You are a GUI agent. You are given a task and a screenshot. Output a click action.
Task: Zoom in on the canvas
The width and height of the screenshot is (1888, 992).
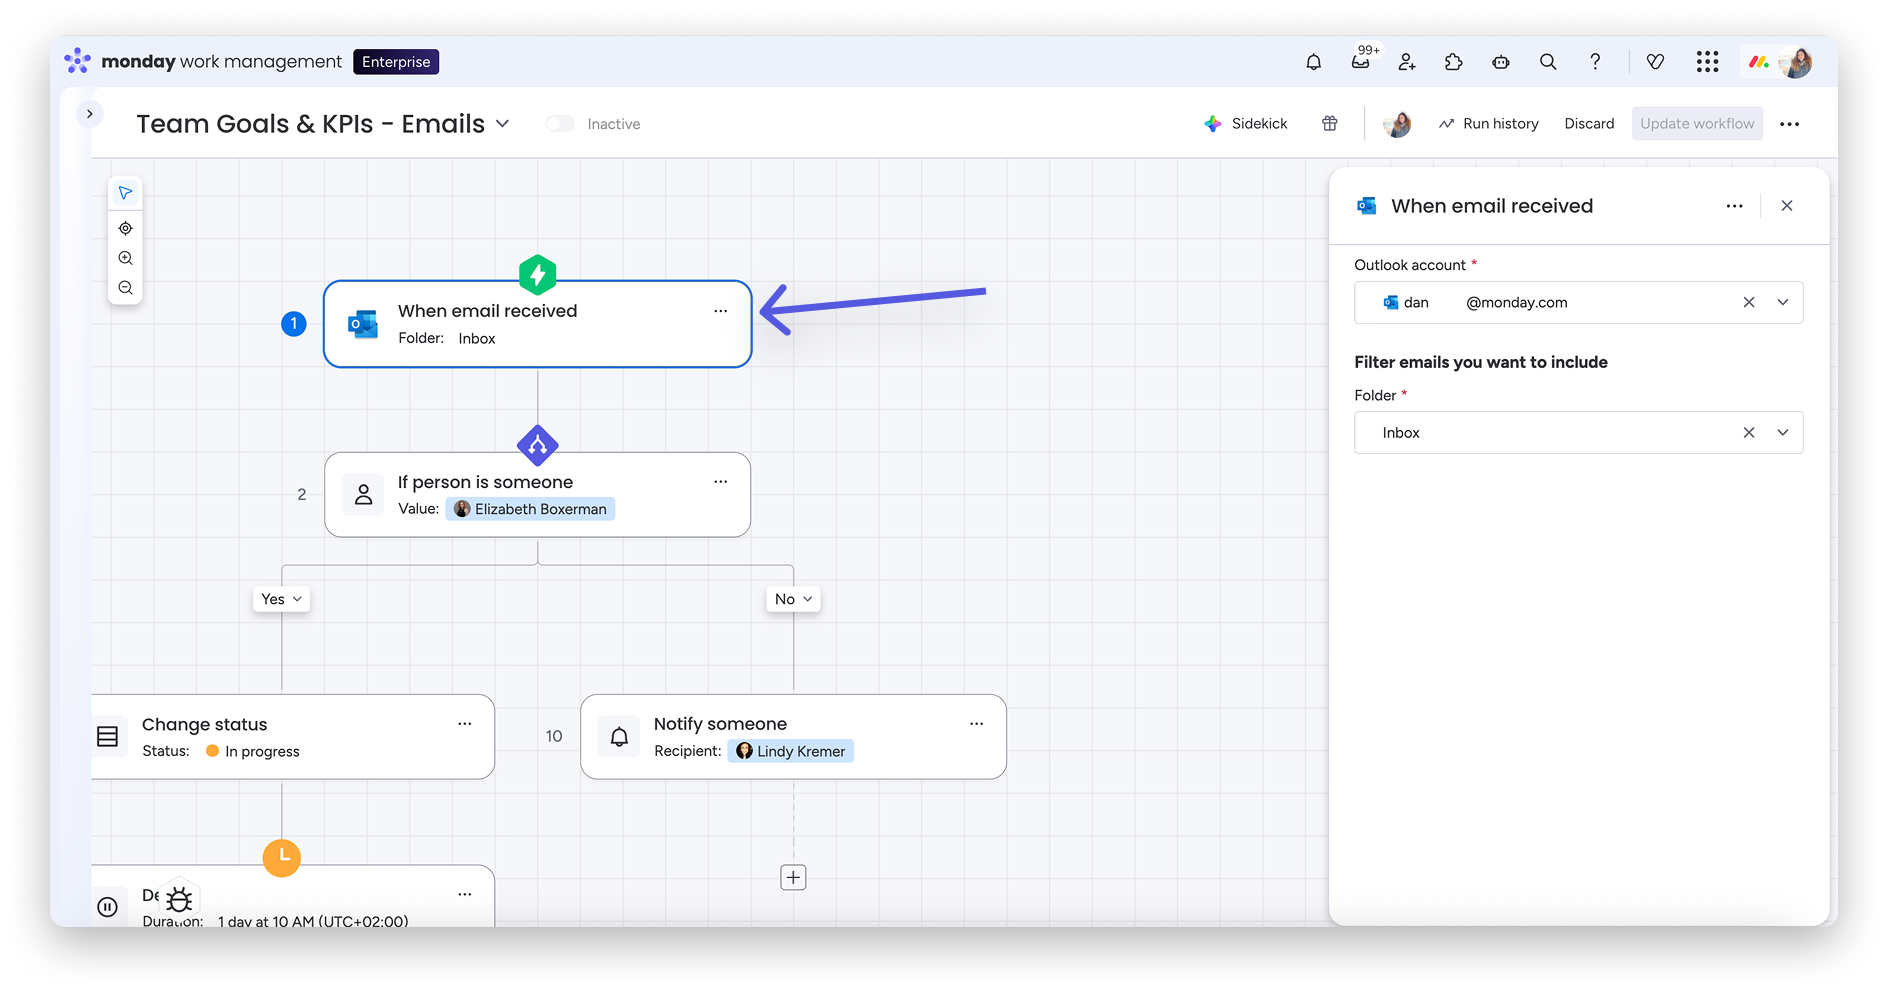click(x=125, y=258)
